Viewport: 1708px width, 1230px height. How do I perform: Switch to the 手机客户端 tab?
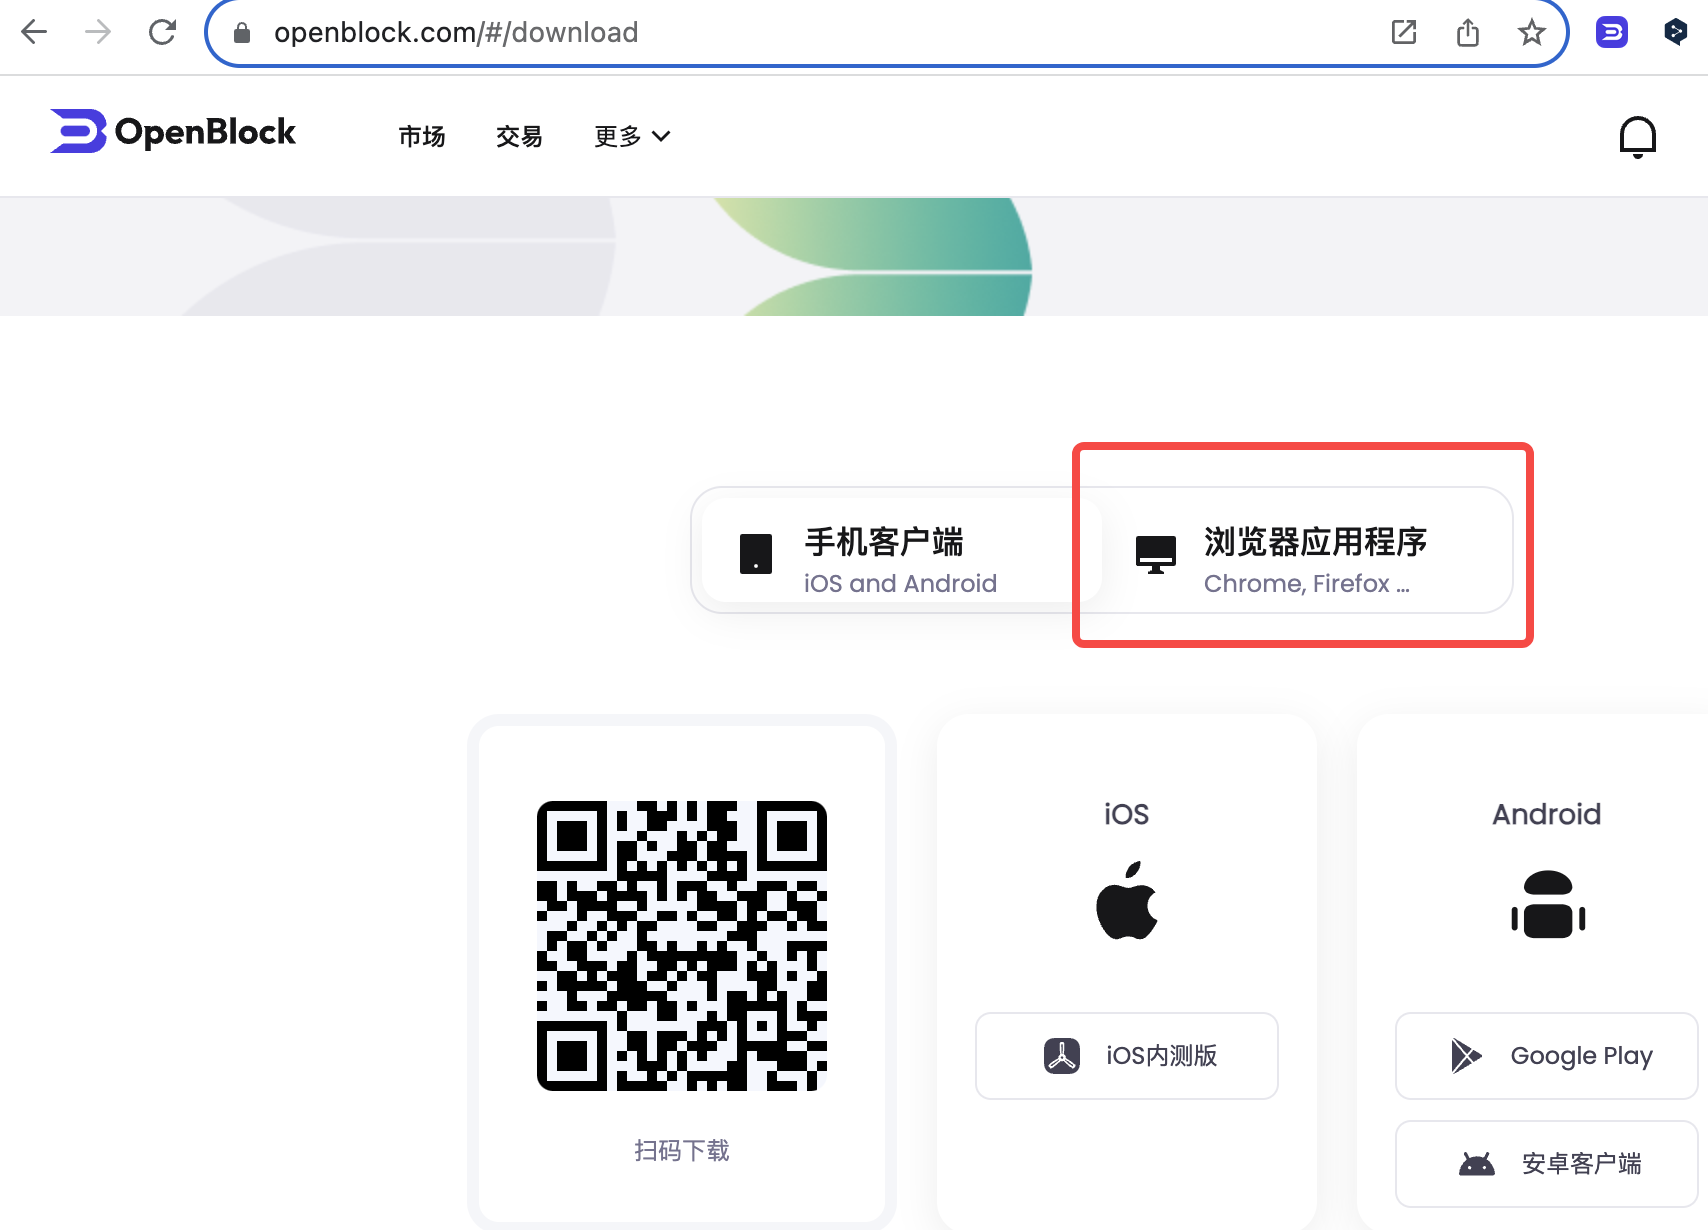pos(901,550)
